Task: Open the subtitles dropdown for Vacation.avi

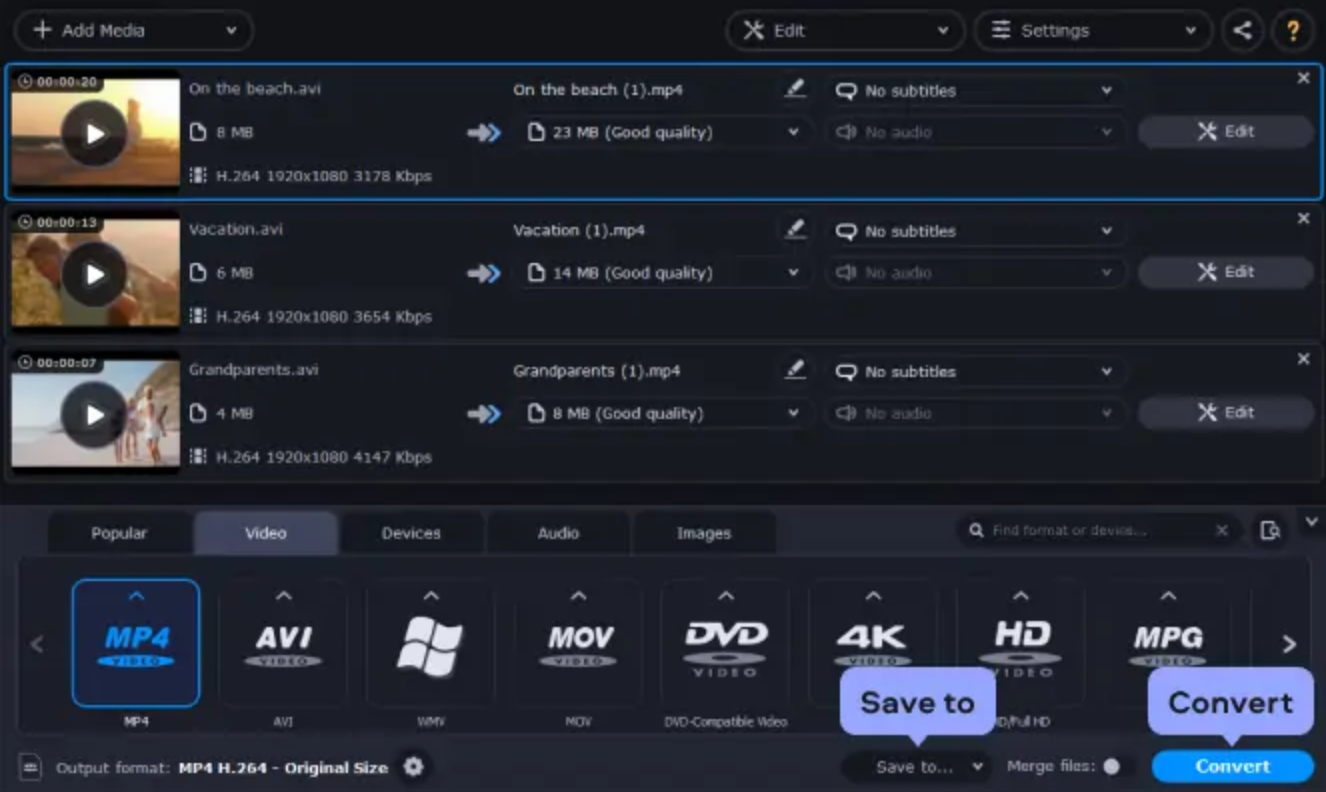Action: pyautogui.click(x=975, y=231)
